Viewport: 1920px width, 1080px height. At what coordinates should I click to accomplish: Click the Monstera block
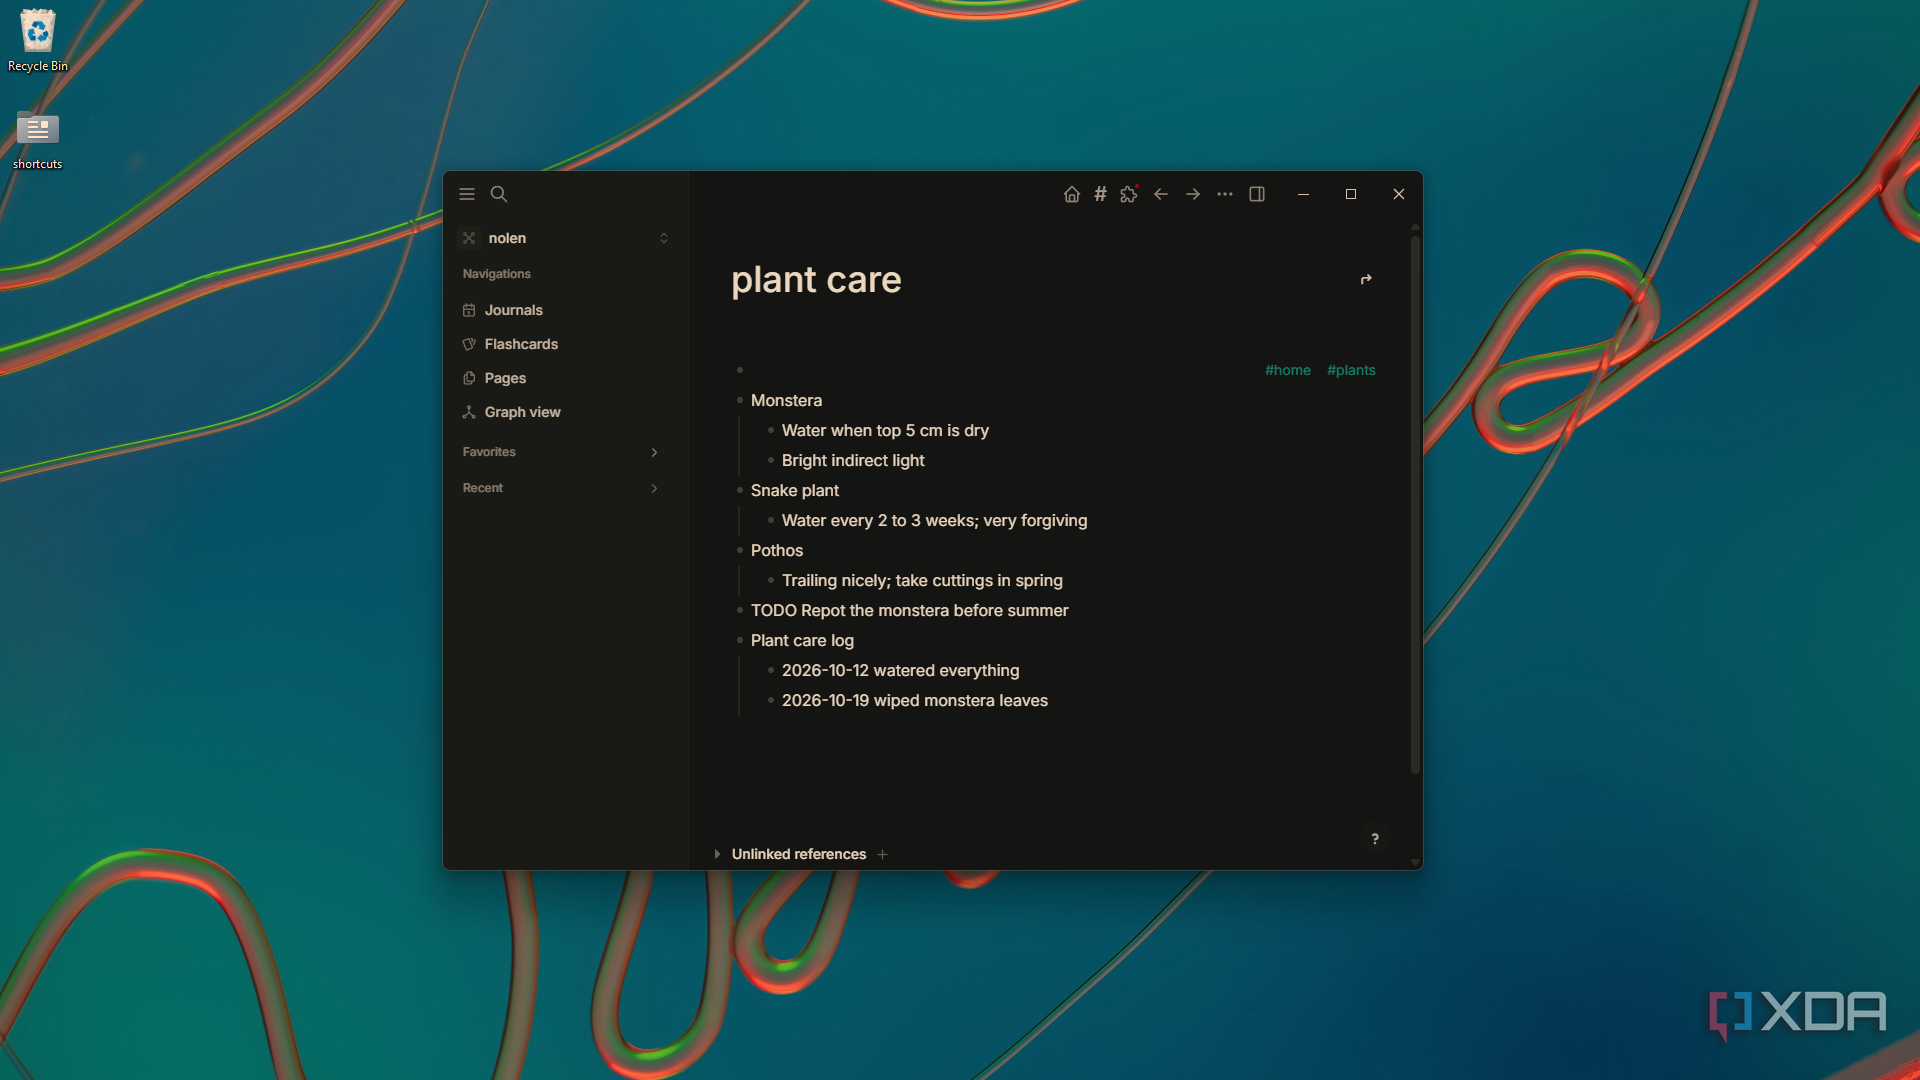click(x=786, y=400)
